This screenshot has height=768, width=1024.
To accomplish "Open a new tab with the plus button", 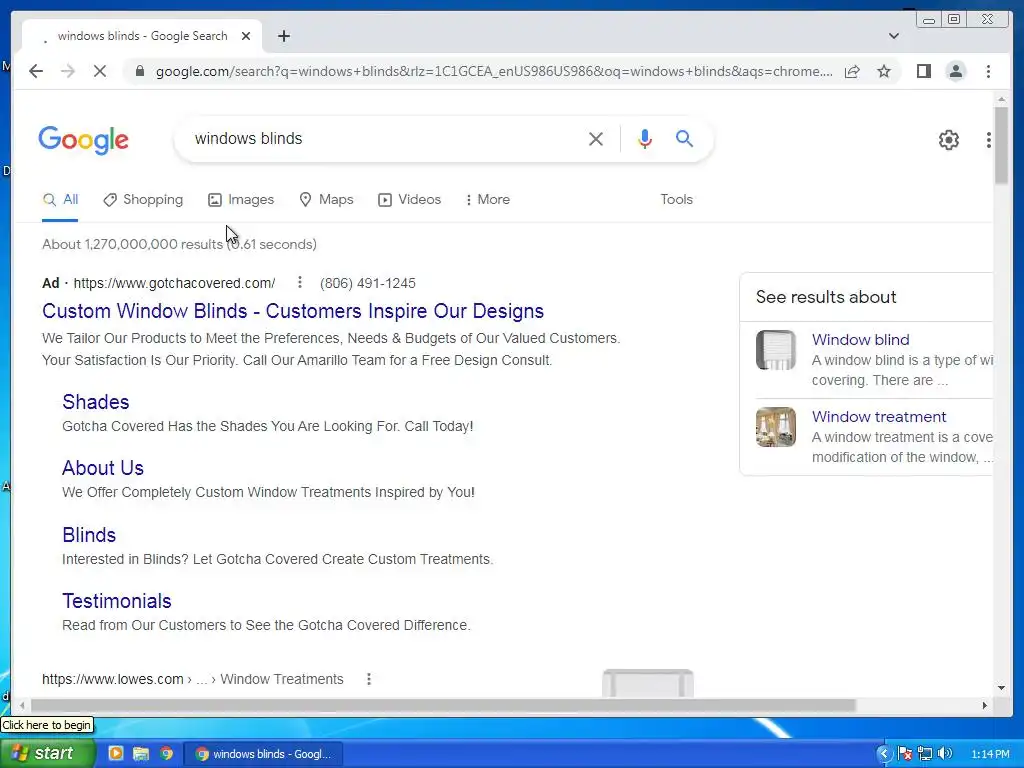I will tap(283, 36).
